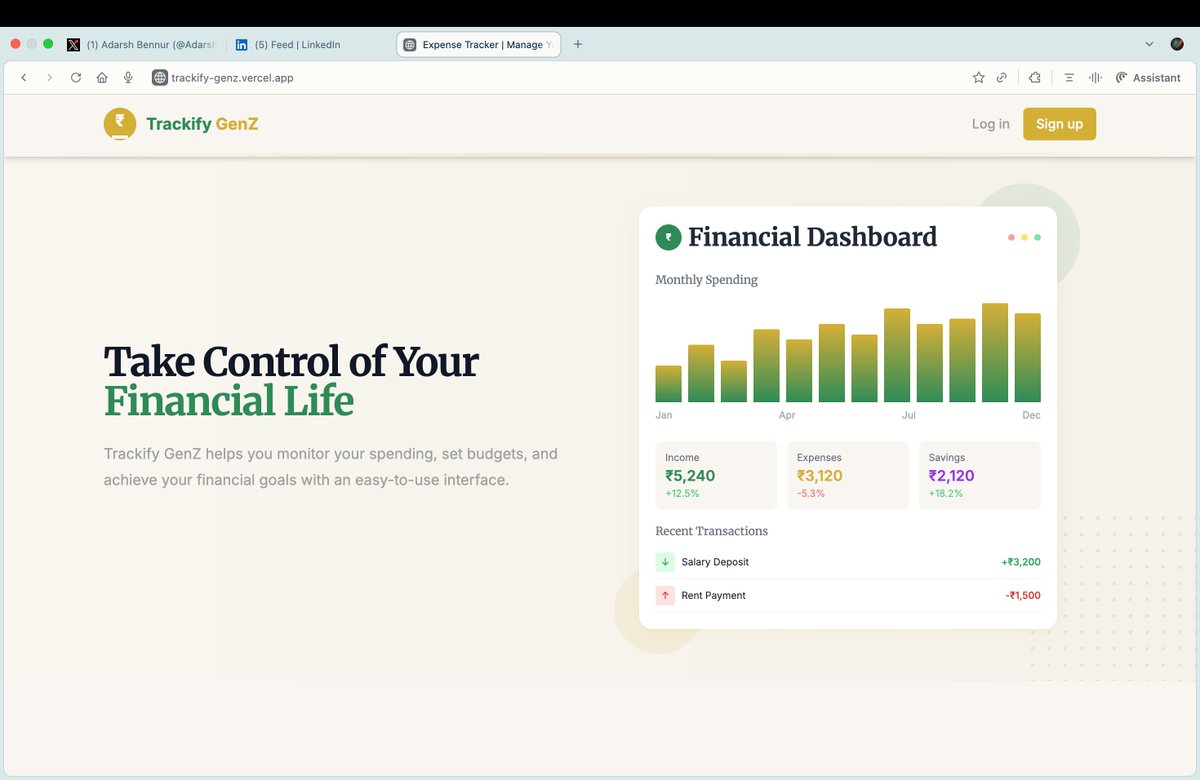The width and height of the screenshot is (1200, 780).
Task: Open the browser home page icon
Action: coord(102,78)
